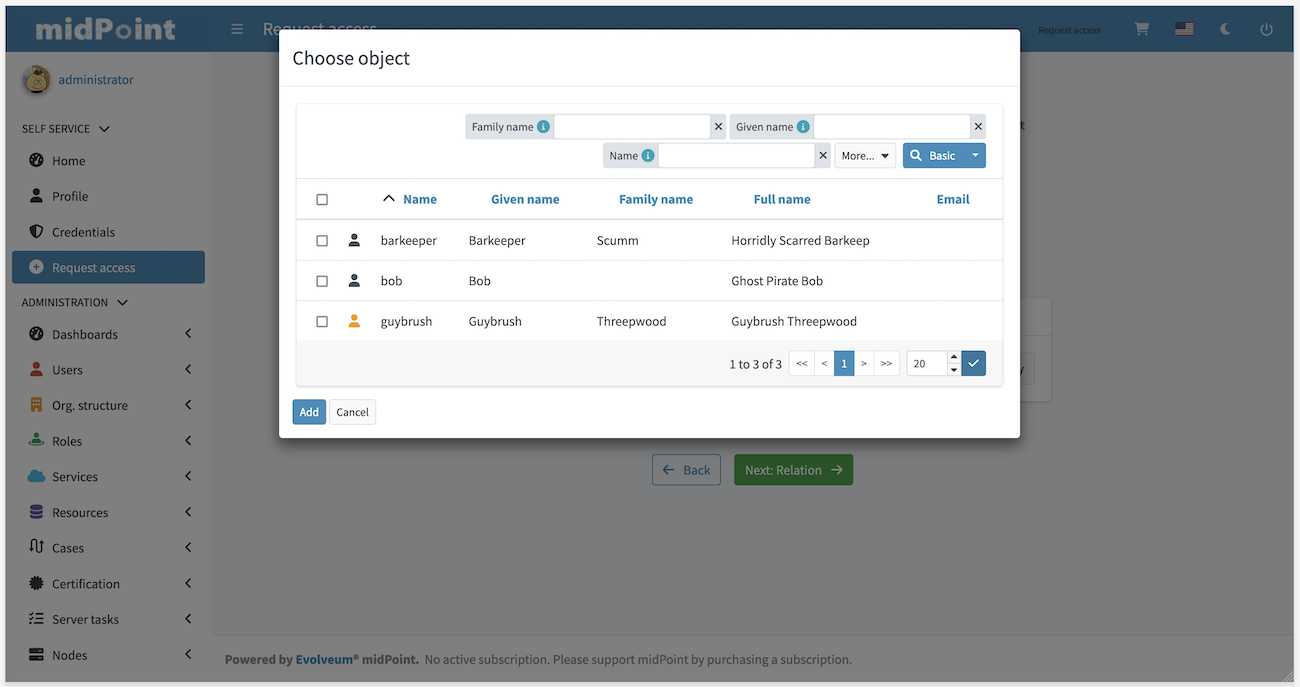Open the More... search options dropdown
This screenshot has height=687, width=1300.
click(864, 155)
